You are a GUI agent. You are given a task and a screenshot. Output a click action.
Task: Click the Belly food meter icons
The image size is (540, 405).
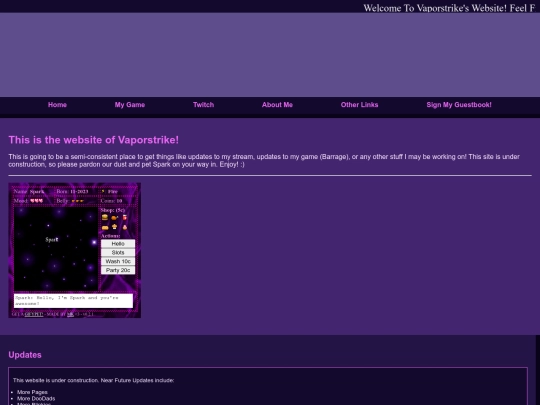[x=77, y=201]
